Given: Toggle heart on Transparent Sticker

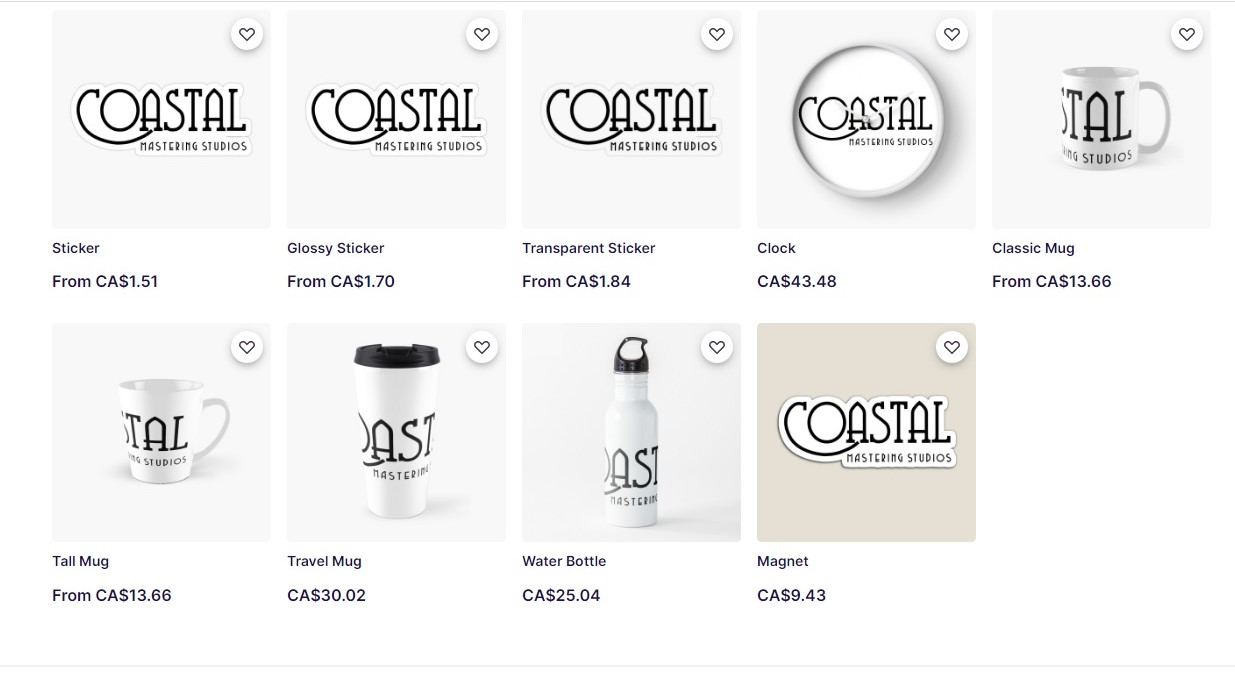Looking at the screenshot, I should (x=717, y=34).
